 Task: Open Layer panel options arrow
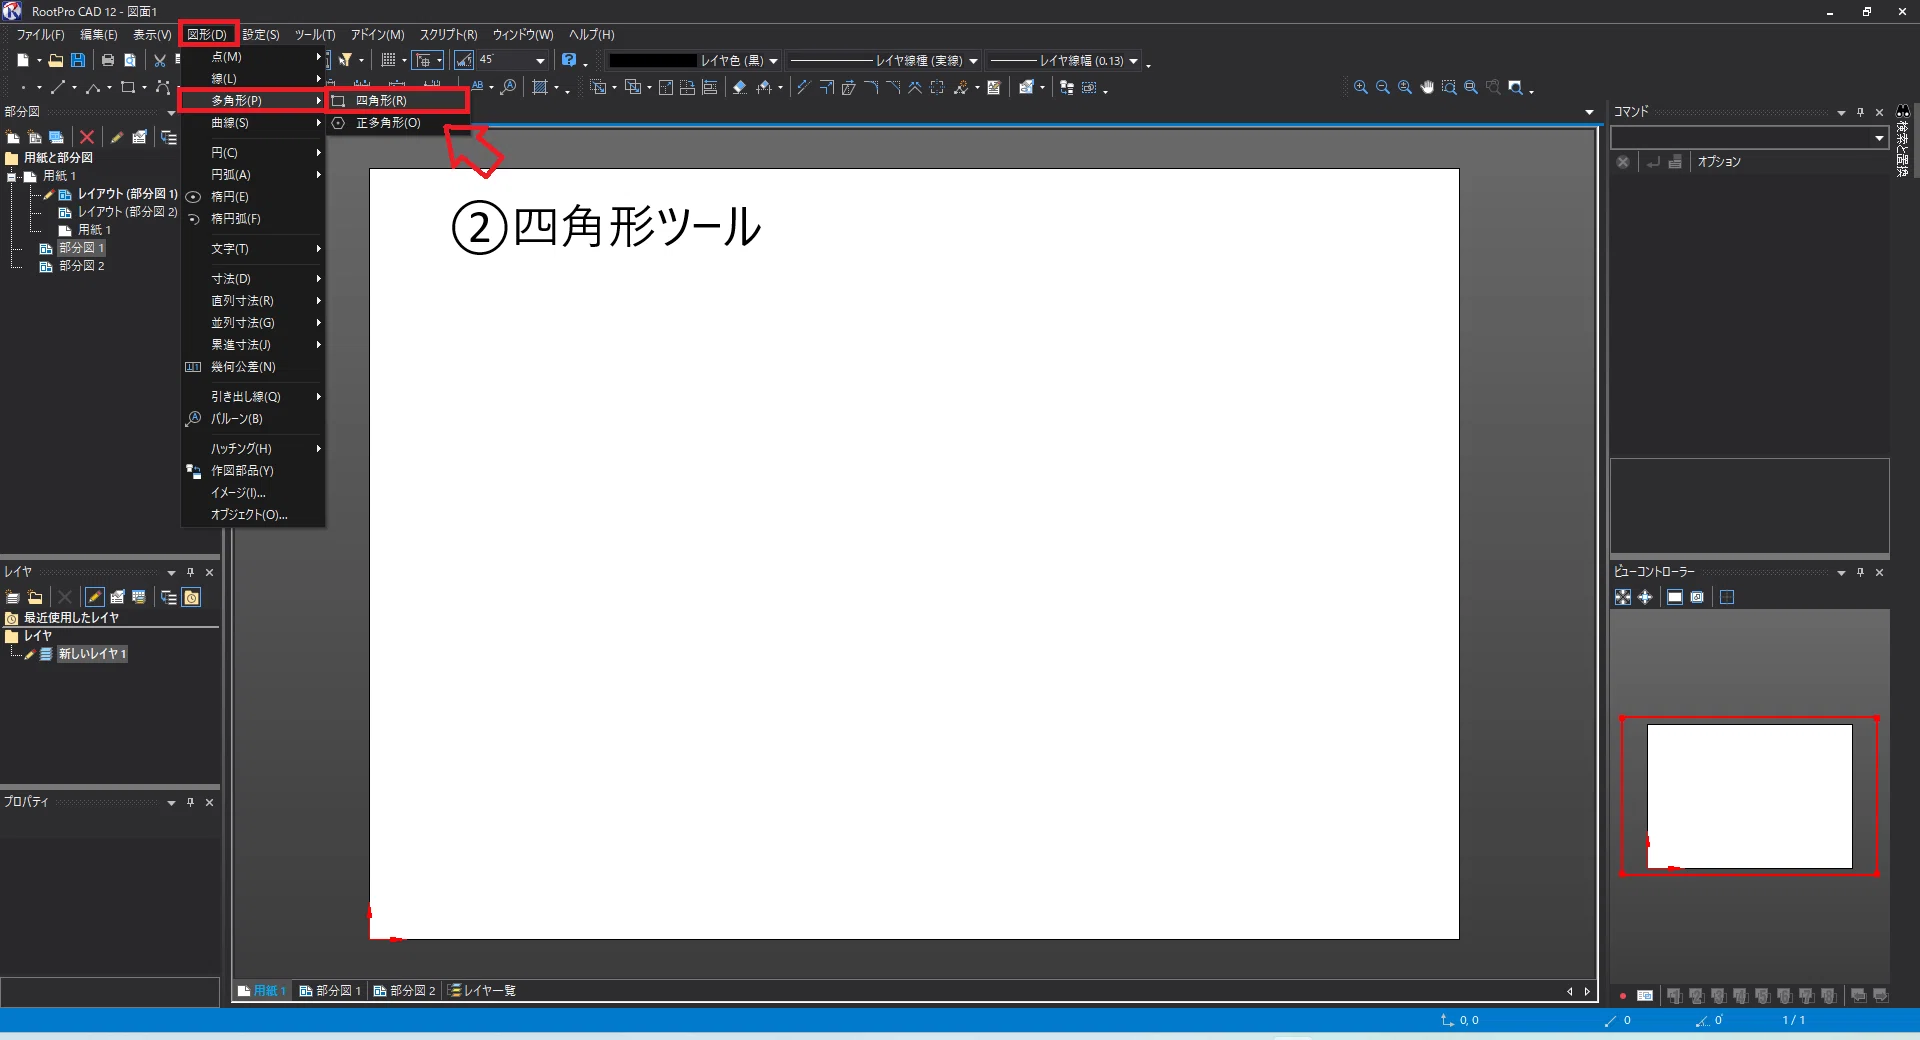[171, 573]
